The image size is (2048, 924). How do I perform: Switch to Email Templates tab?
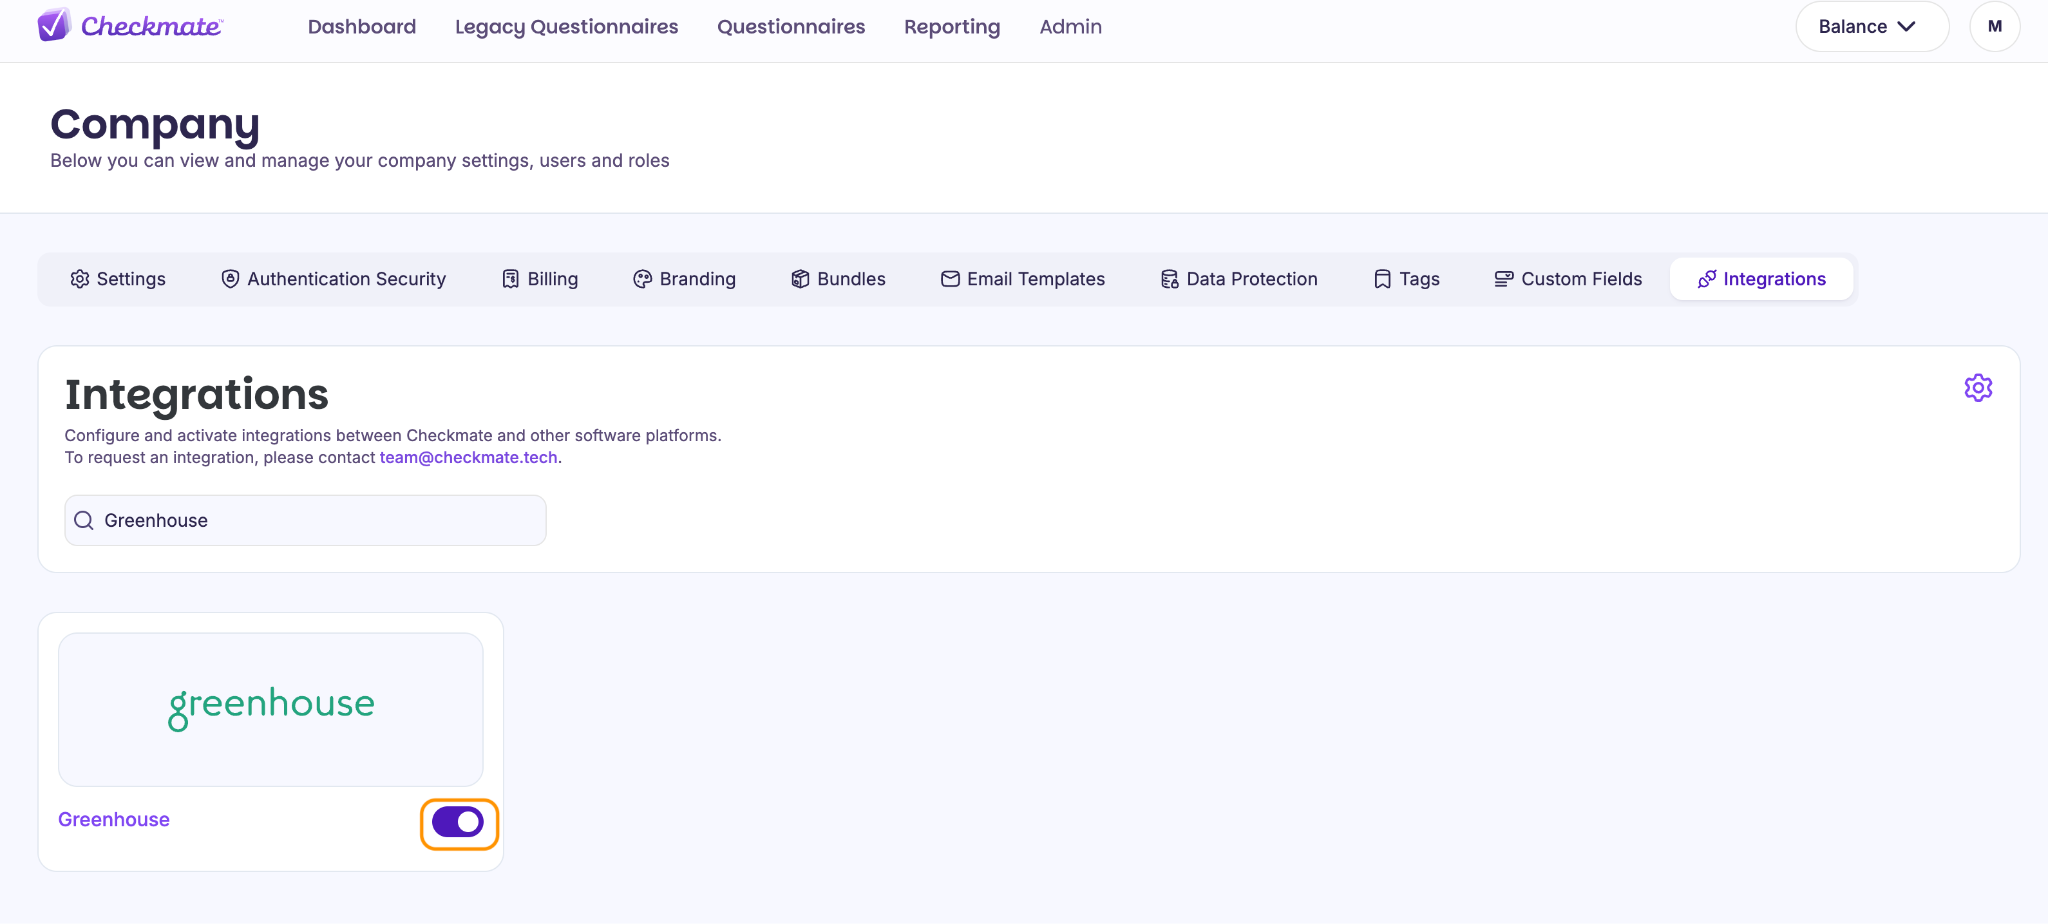tap(1022, 279)
